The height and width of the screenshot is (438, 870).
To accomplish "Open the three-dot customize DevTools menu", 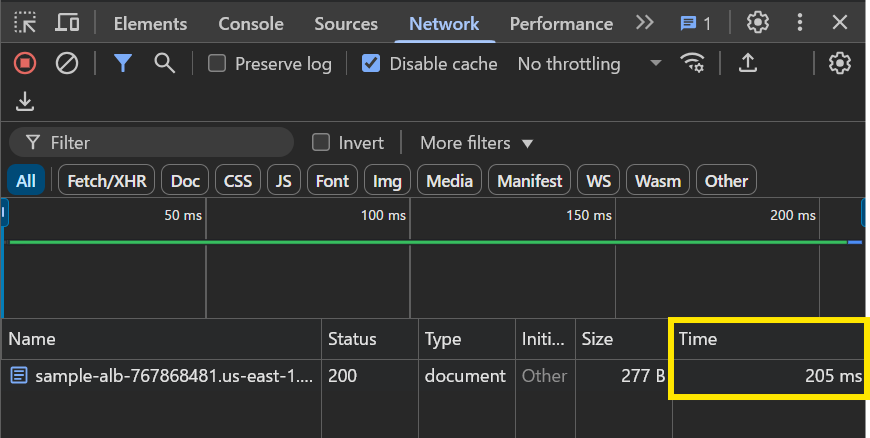I will 800,23.
